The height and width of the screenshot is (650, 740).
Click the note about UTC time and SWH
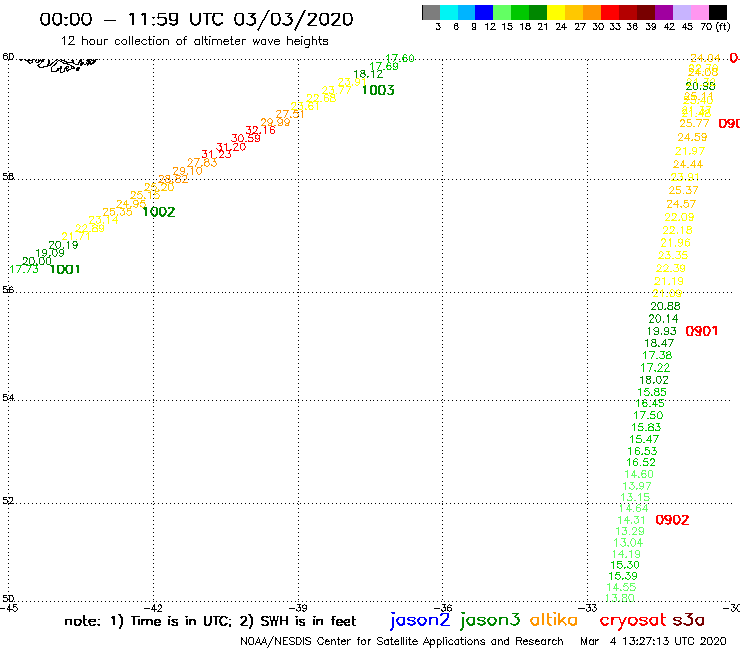[210, 621]
